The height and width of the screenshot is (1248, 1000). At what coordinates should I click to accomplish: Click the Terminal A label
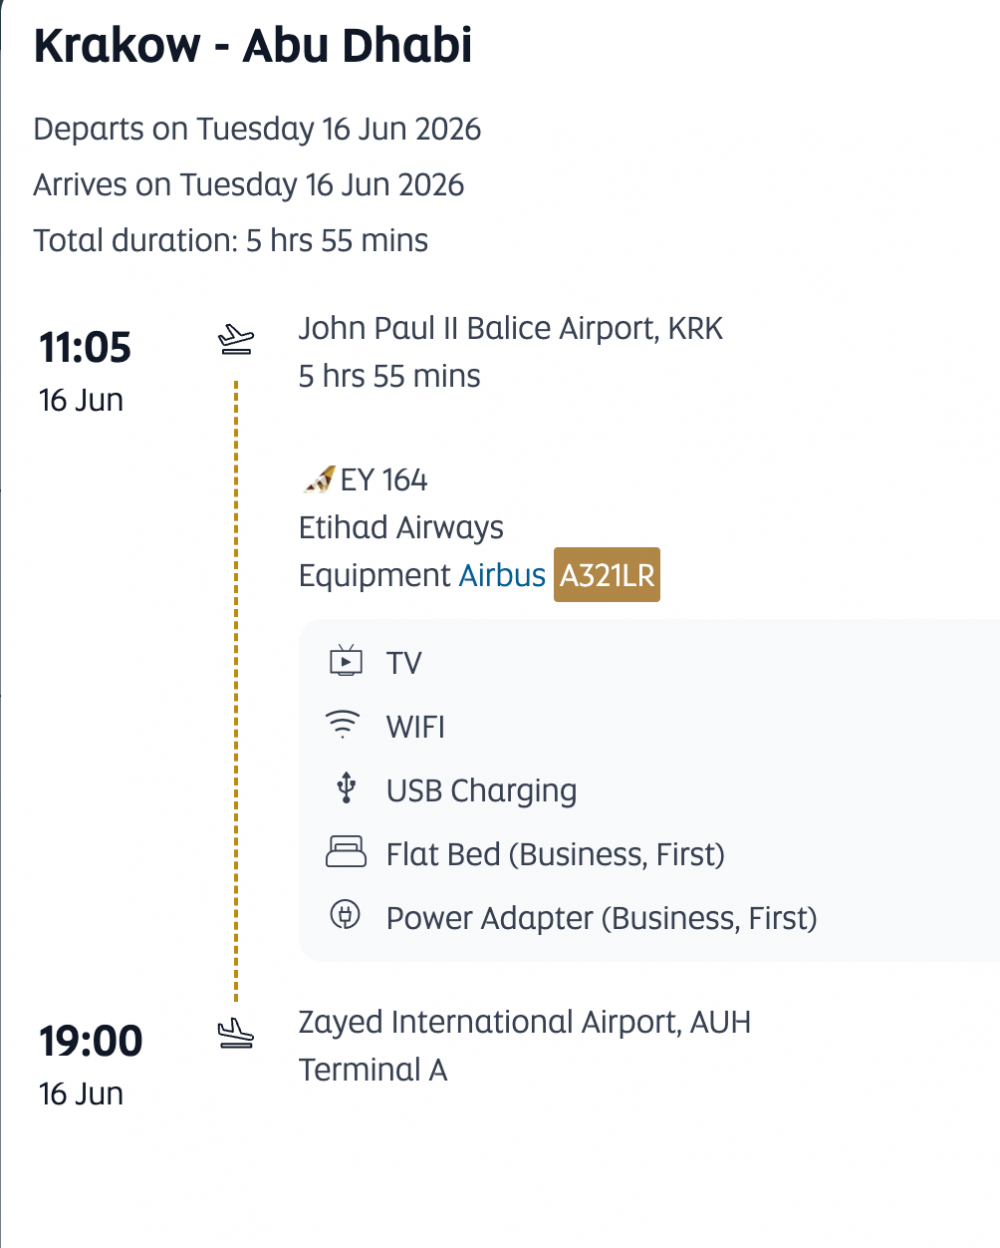373,1070
